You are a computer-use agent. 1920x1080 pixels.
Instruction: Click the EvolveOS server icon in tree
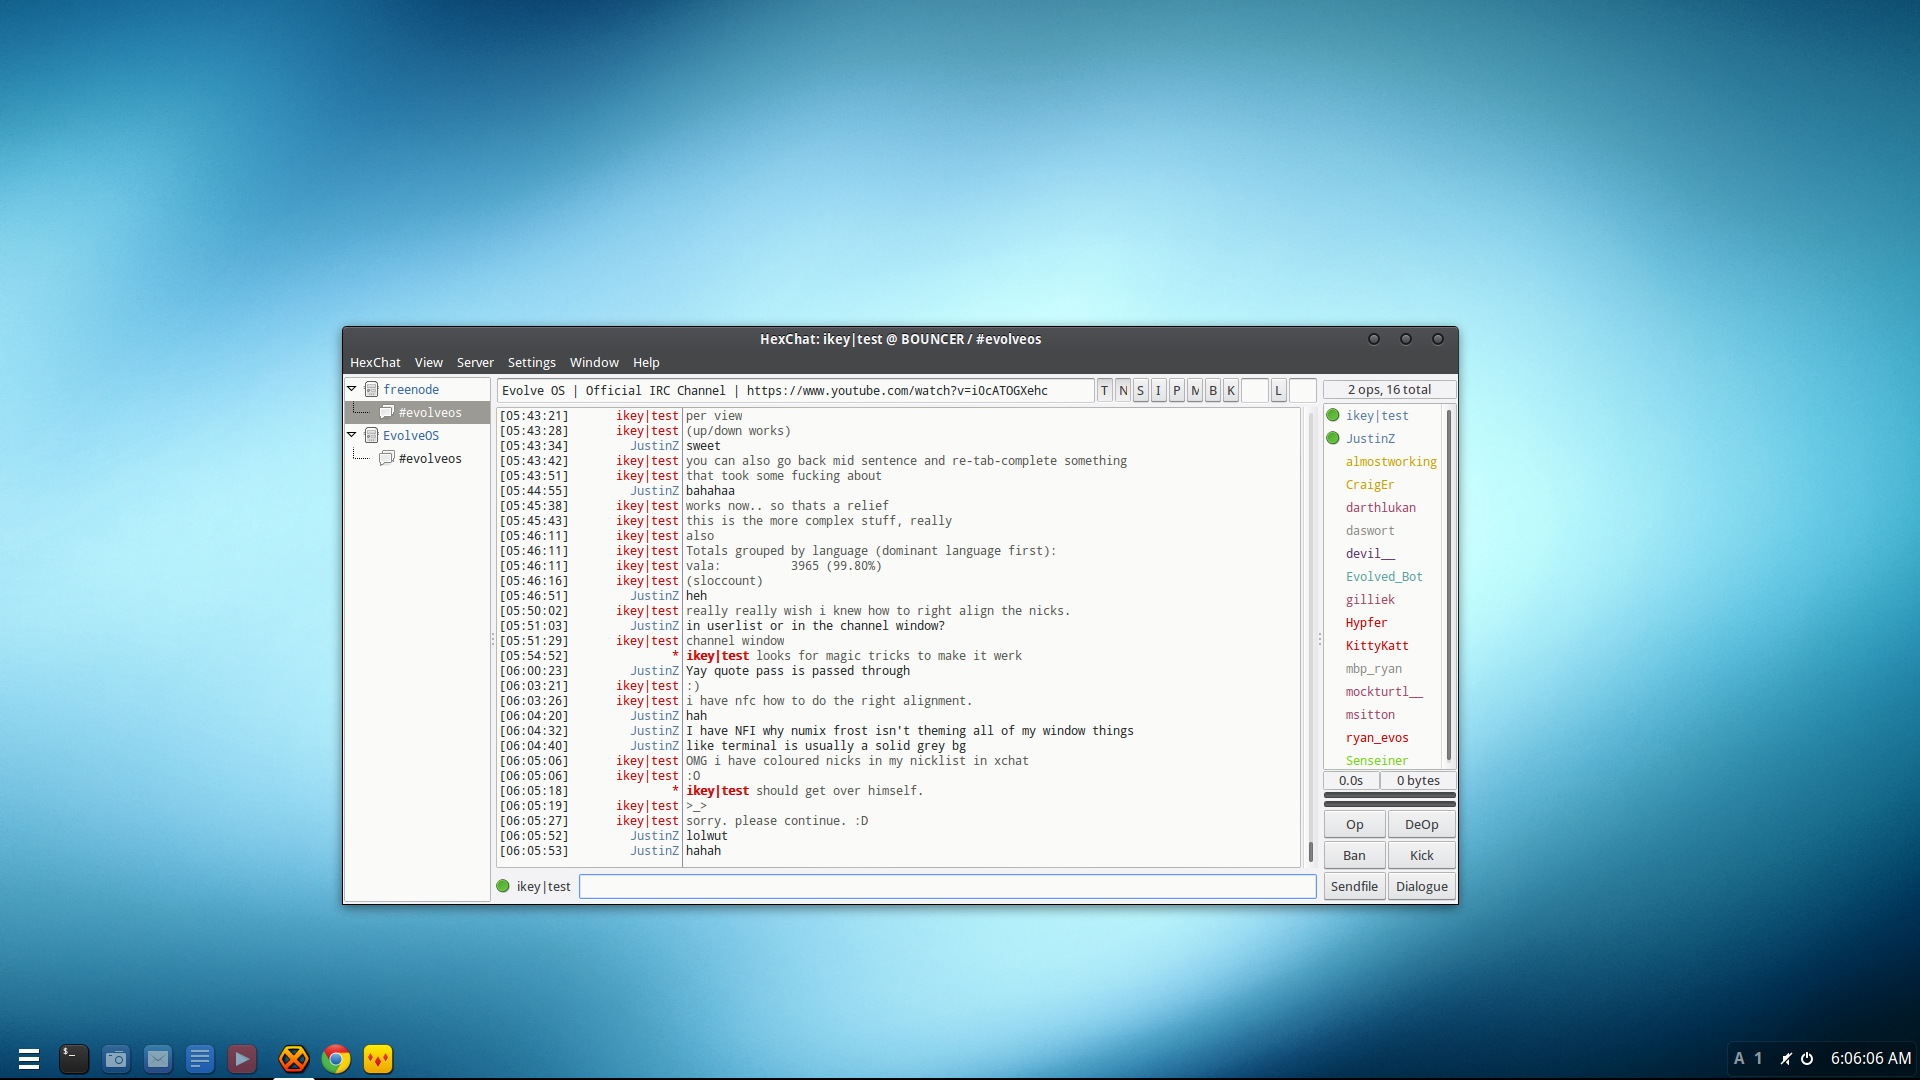[372, 435]
